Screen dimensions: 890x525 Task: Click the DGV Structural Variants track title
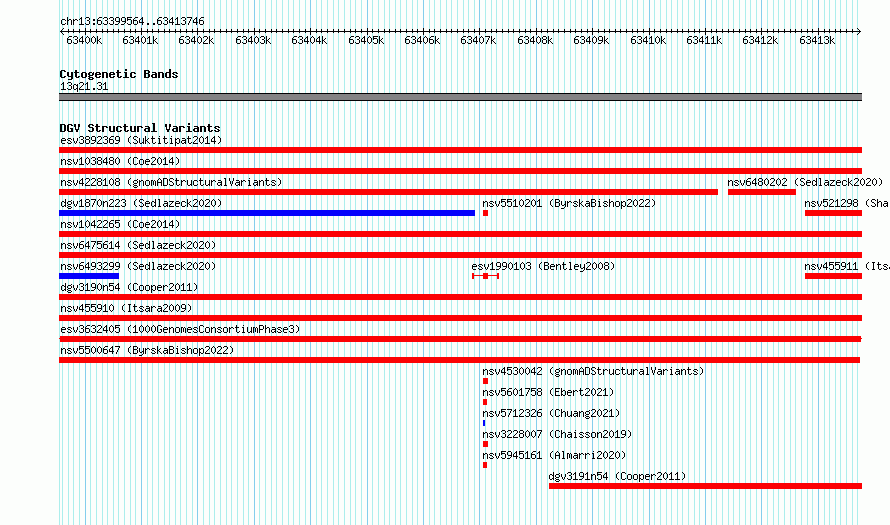(x=140, y=128)
